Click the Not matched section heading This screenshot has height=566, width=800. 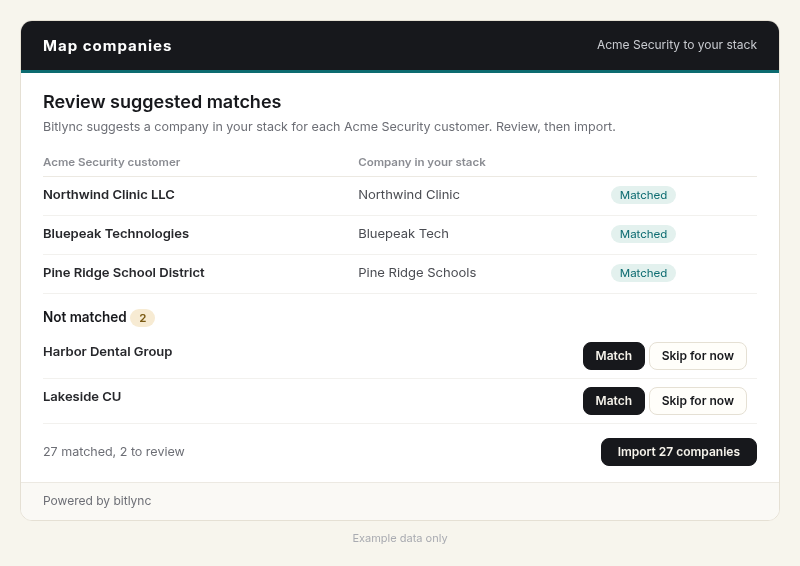click(x=85, y=317)
